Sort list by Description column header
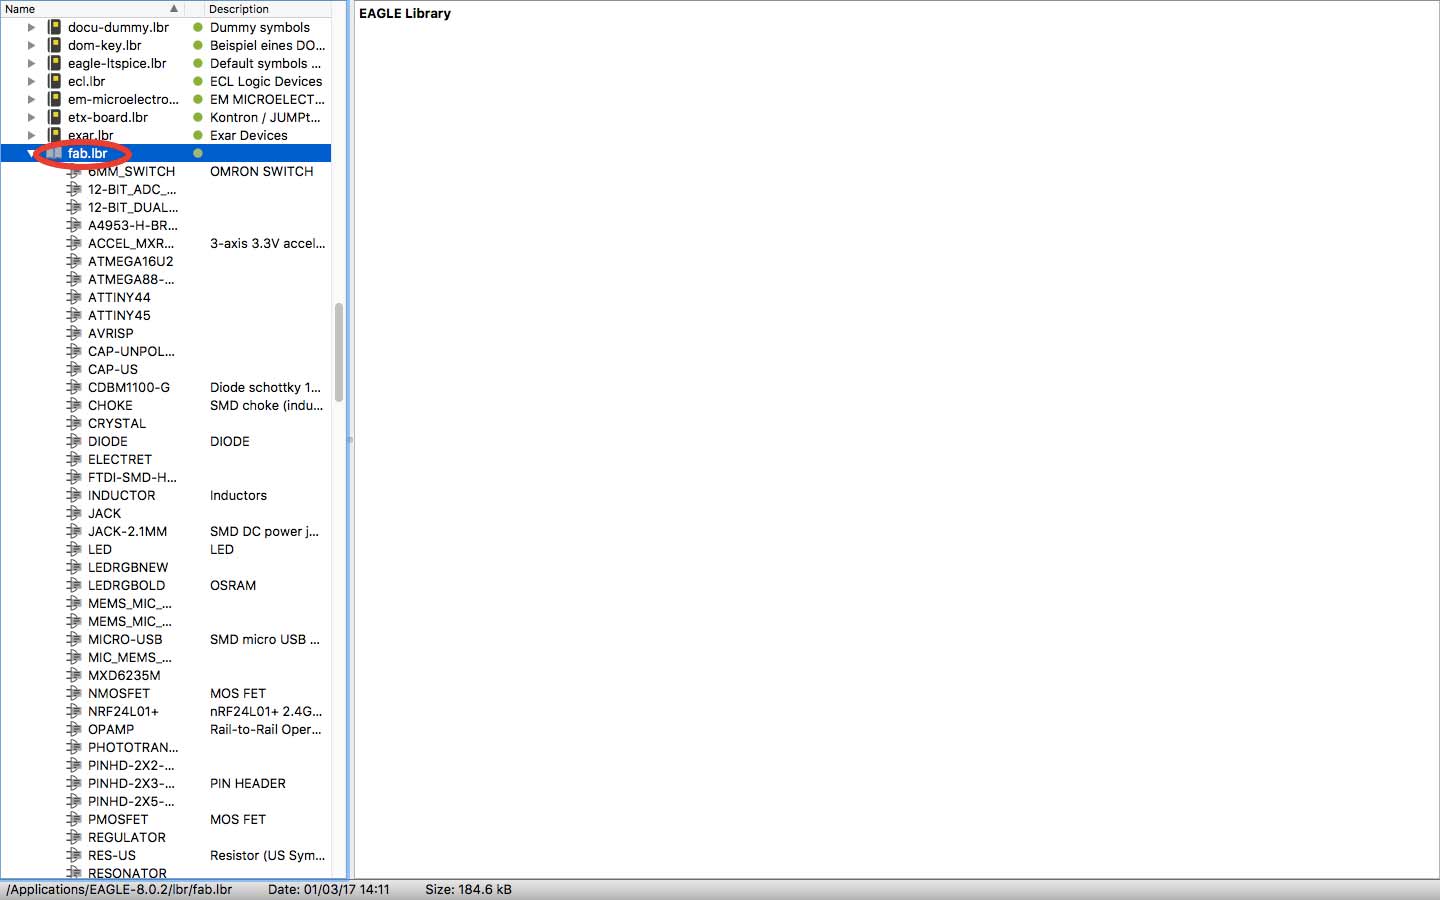This screenshot has height=900, width=1440. point(266,9)
